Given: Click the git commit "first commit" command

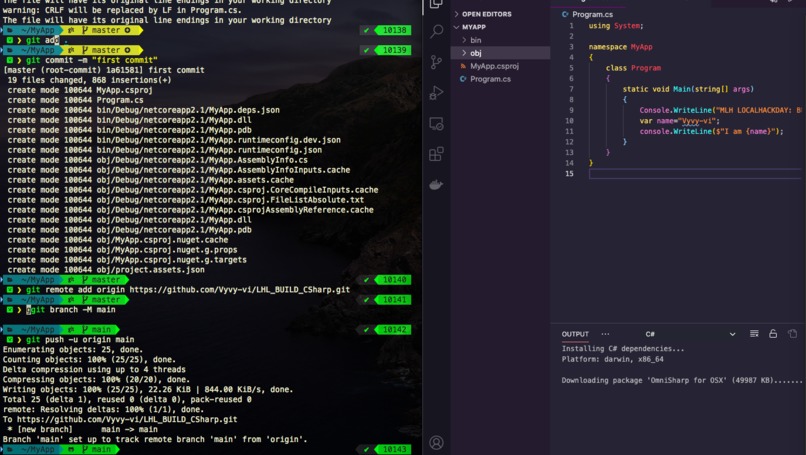Looking at the screenshot, I should (91, 60).
